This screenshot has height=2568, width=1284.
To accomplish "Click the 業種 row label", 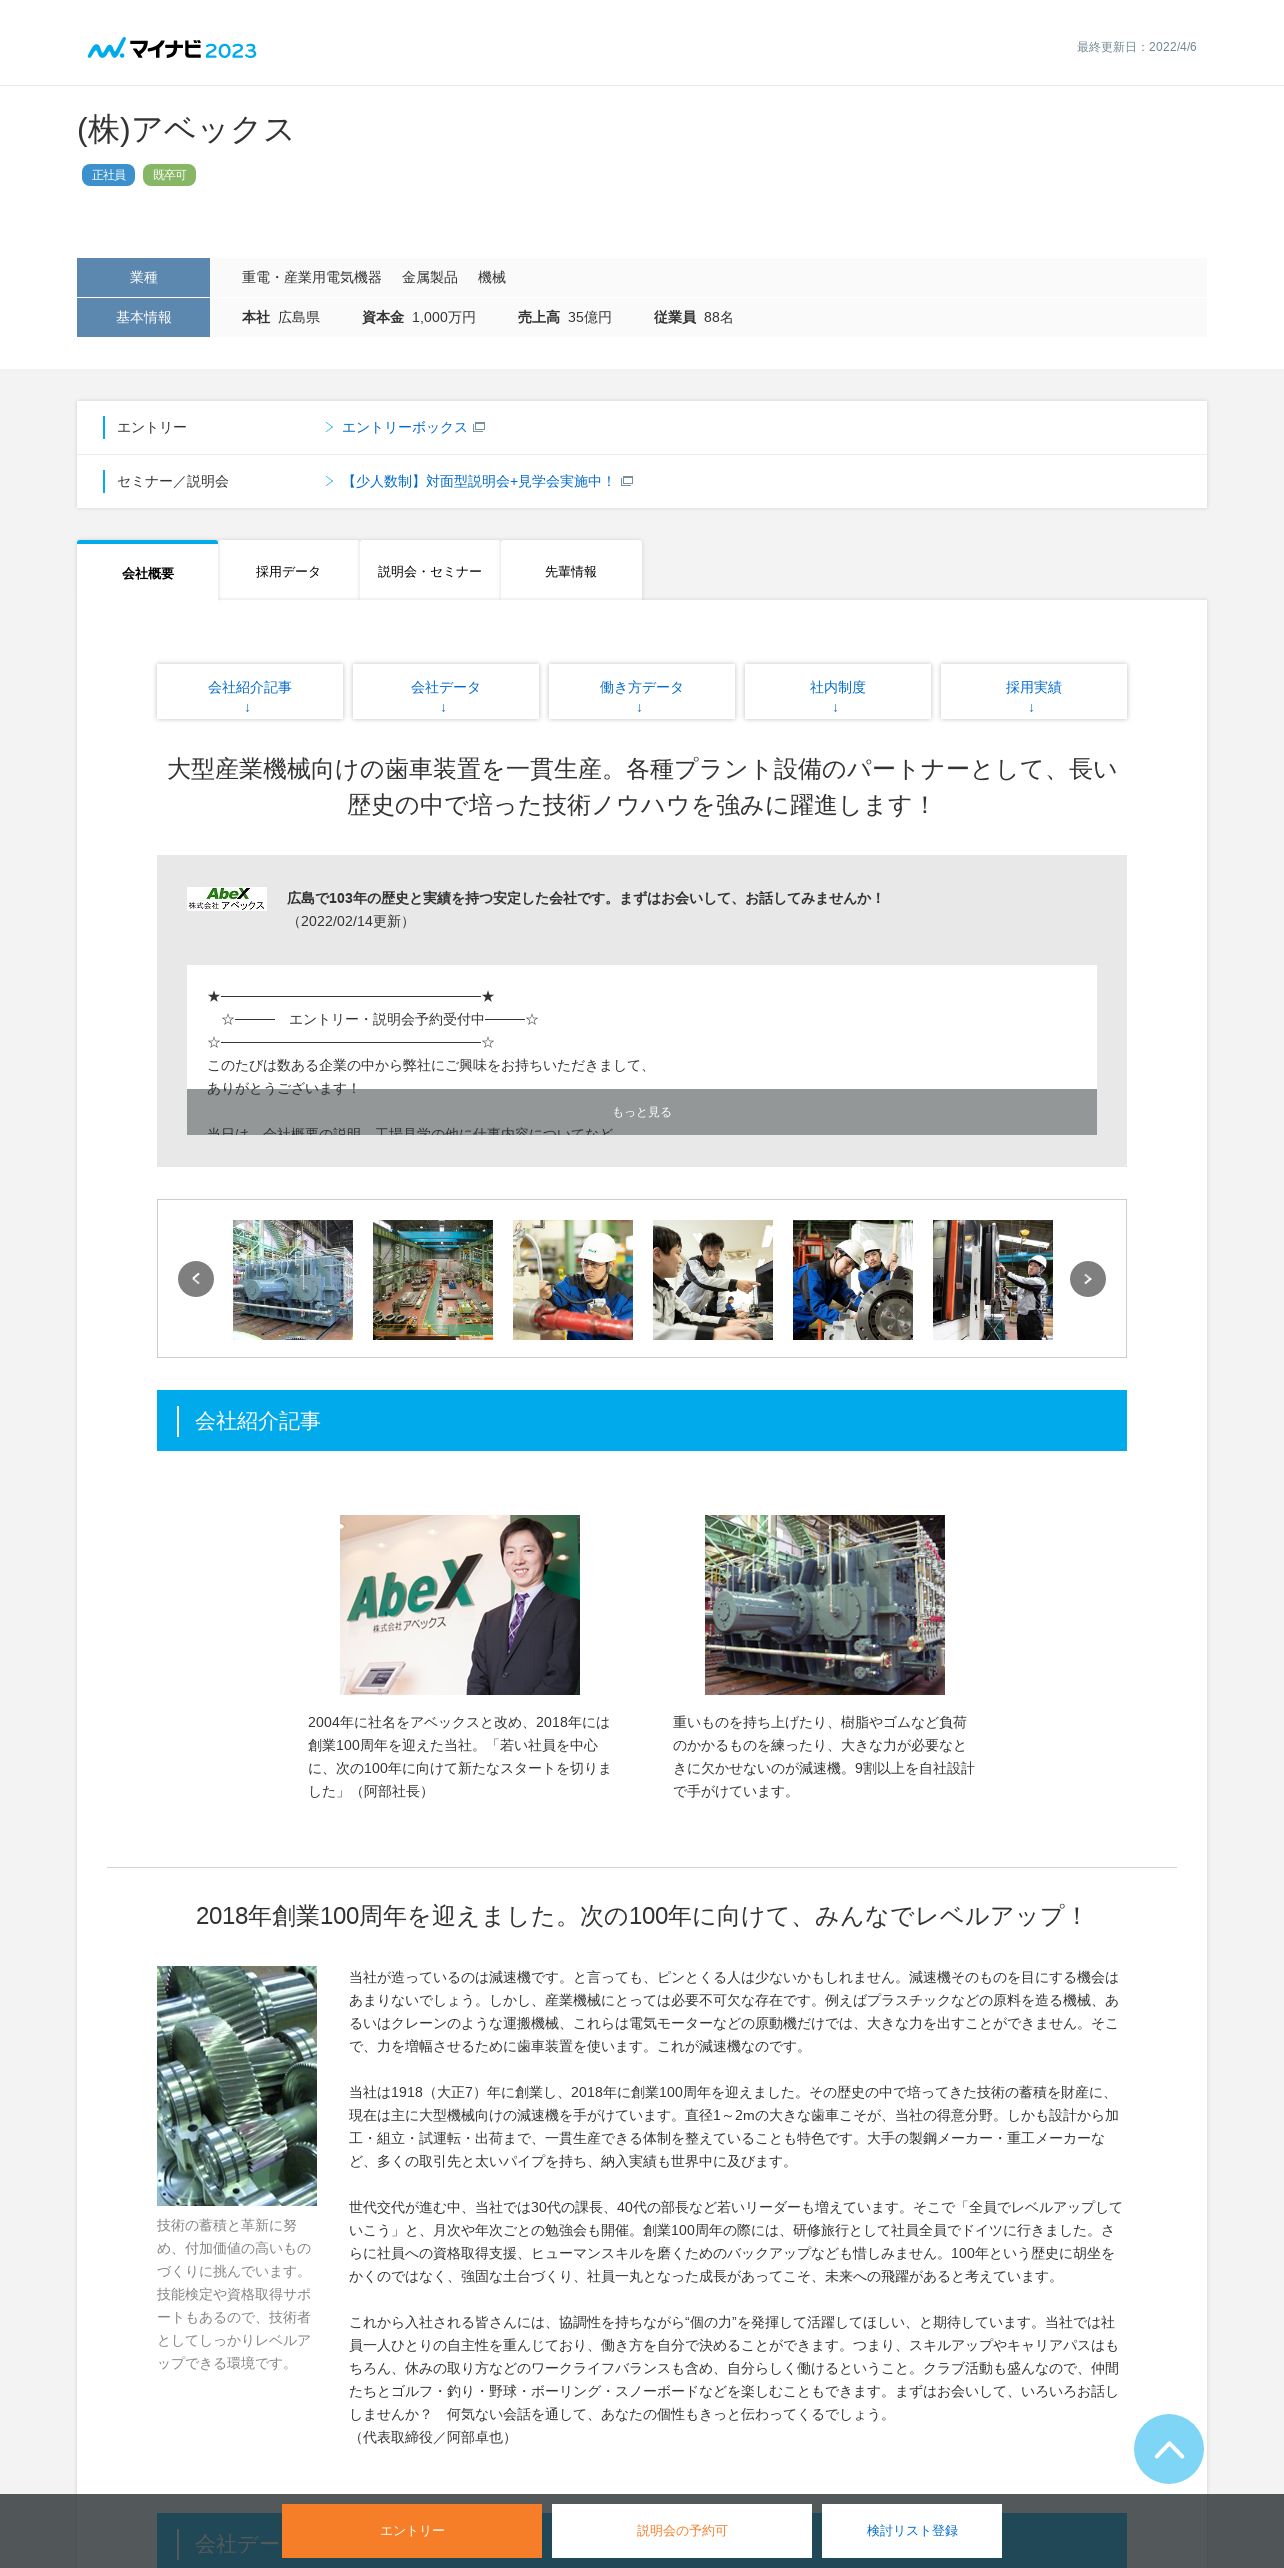I will tap(143, 277).
